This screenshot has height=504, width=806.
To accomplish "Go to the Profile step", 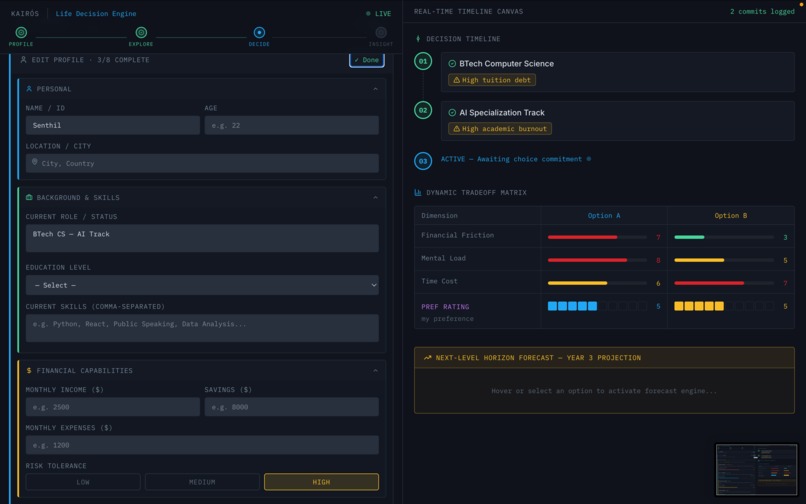I will pyautogui.click(x=21, y=37).
